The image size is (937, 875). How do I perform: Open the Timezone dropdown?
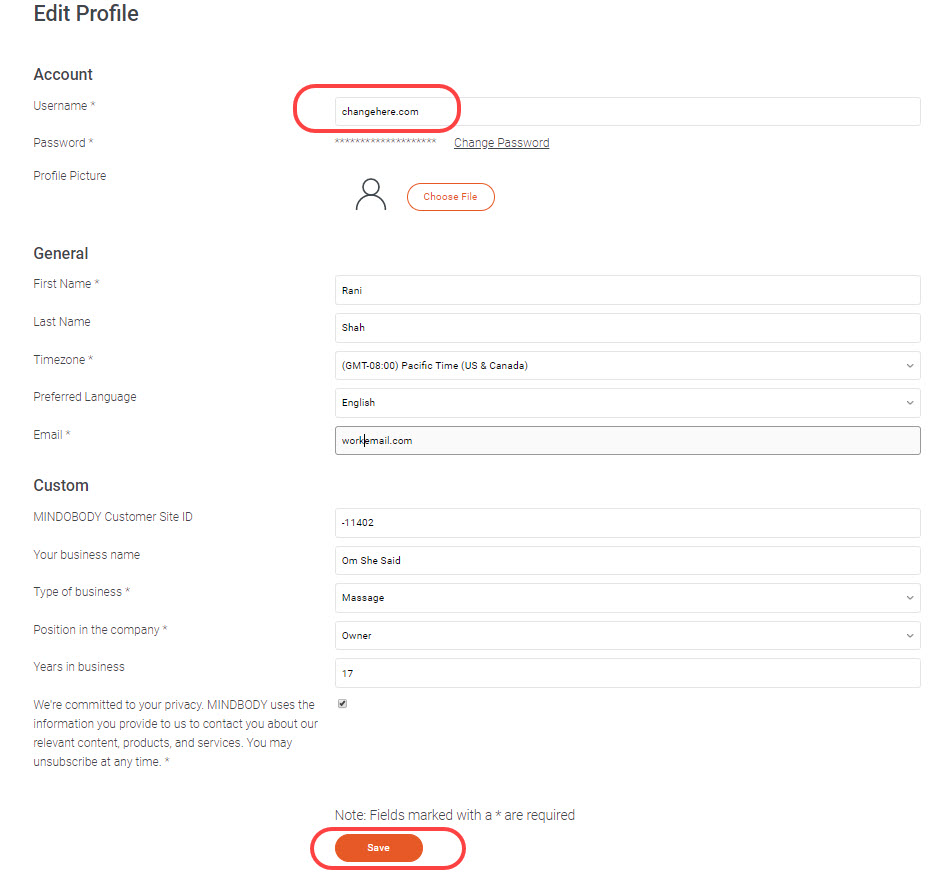(x=626, y=366)
